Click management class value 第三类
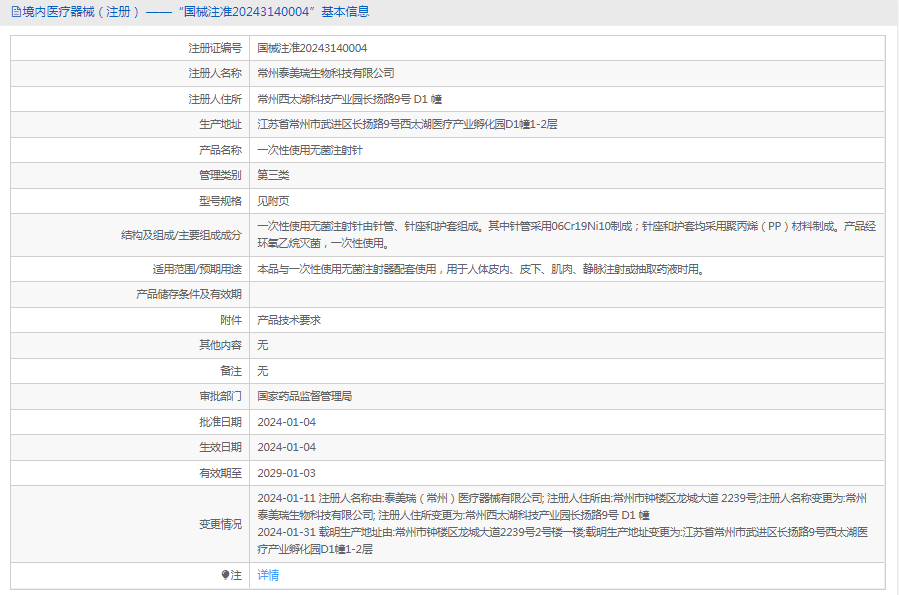This screenshot has height=595, width=899. coord(273,175)
